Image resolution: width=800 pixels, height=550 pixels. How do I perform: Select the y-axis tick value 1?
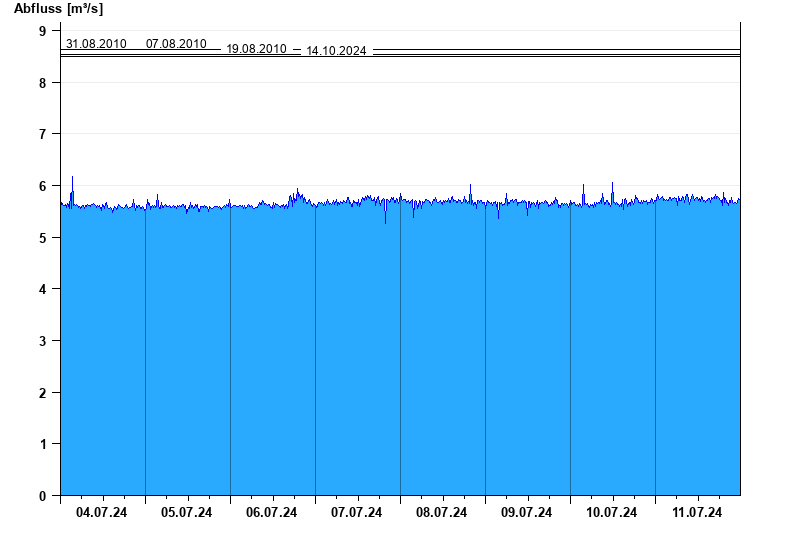(x=43, y=444)
